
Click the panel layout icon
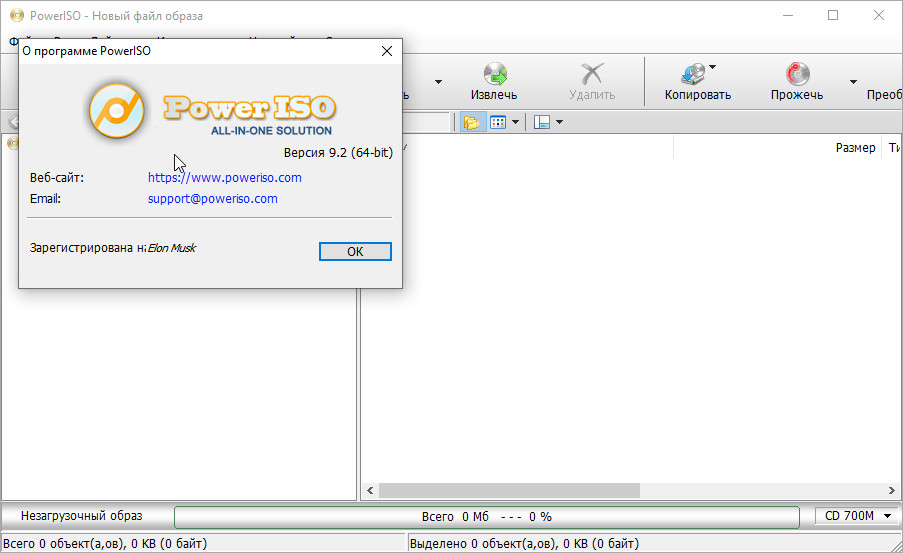(542, 122)
